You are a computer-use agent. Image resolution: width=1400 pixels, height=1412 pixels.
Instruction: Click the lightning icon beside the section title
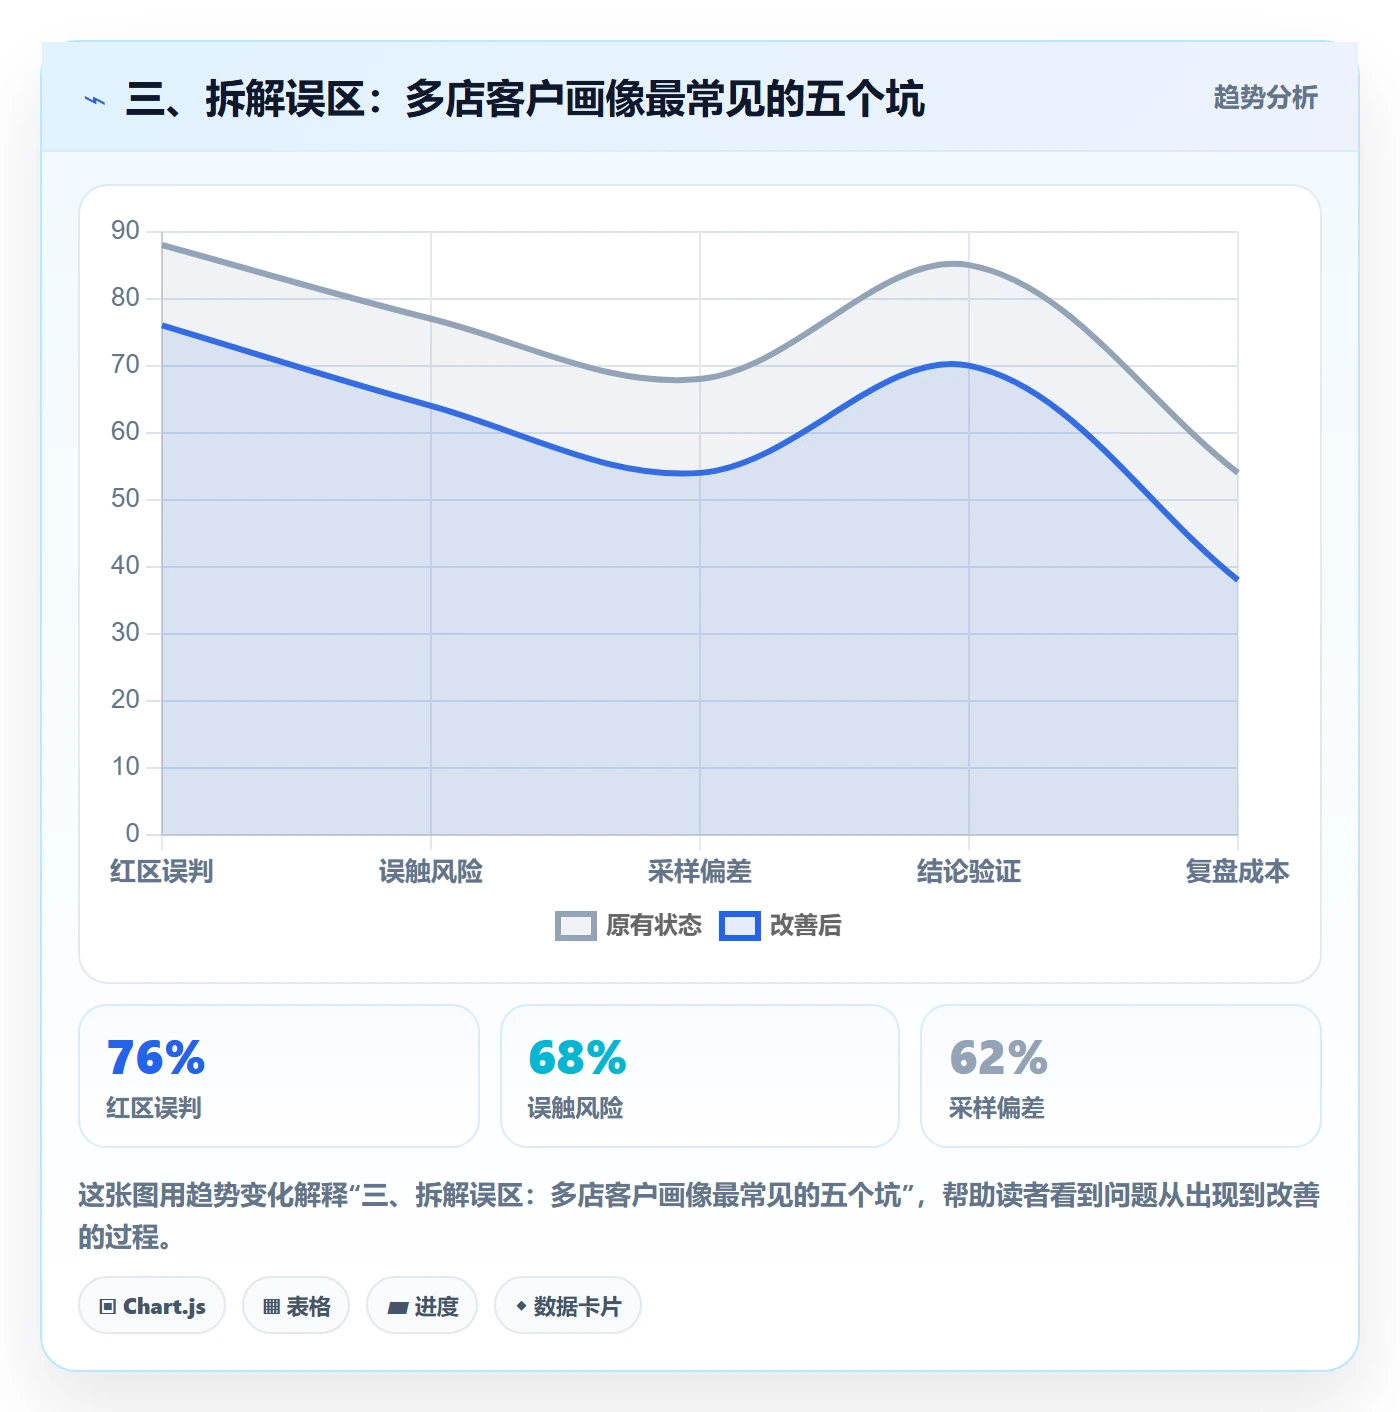coord(95,100)
